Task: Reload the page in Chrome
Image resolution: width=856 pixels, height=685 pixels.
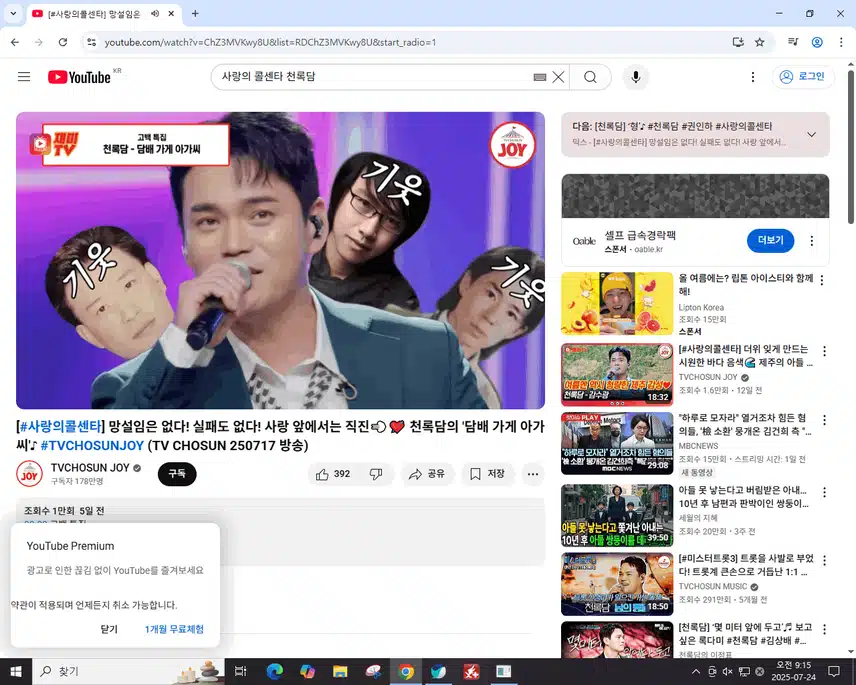Action: tap(63, 42)
